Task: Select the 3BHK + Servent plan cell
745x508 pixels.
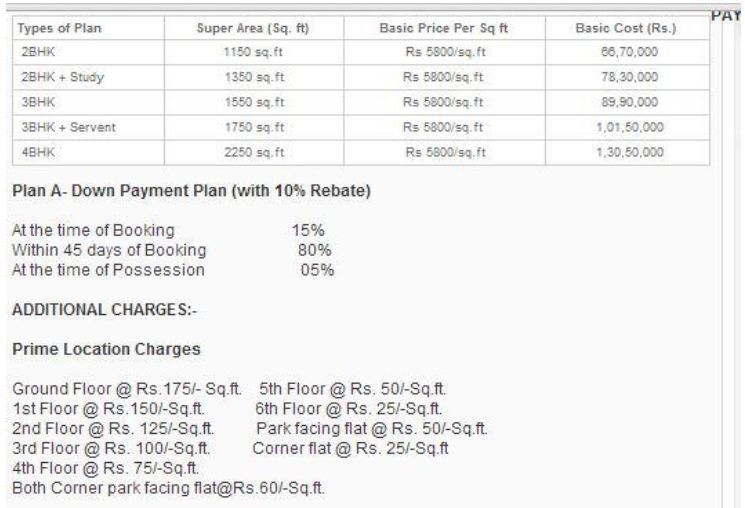Action: pyautogui.click(x=68, y=127)
